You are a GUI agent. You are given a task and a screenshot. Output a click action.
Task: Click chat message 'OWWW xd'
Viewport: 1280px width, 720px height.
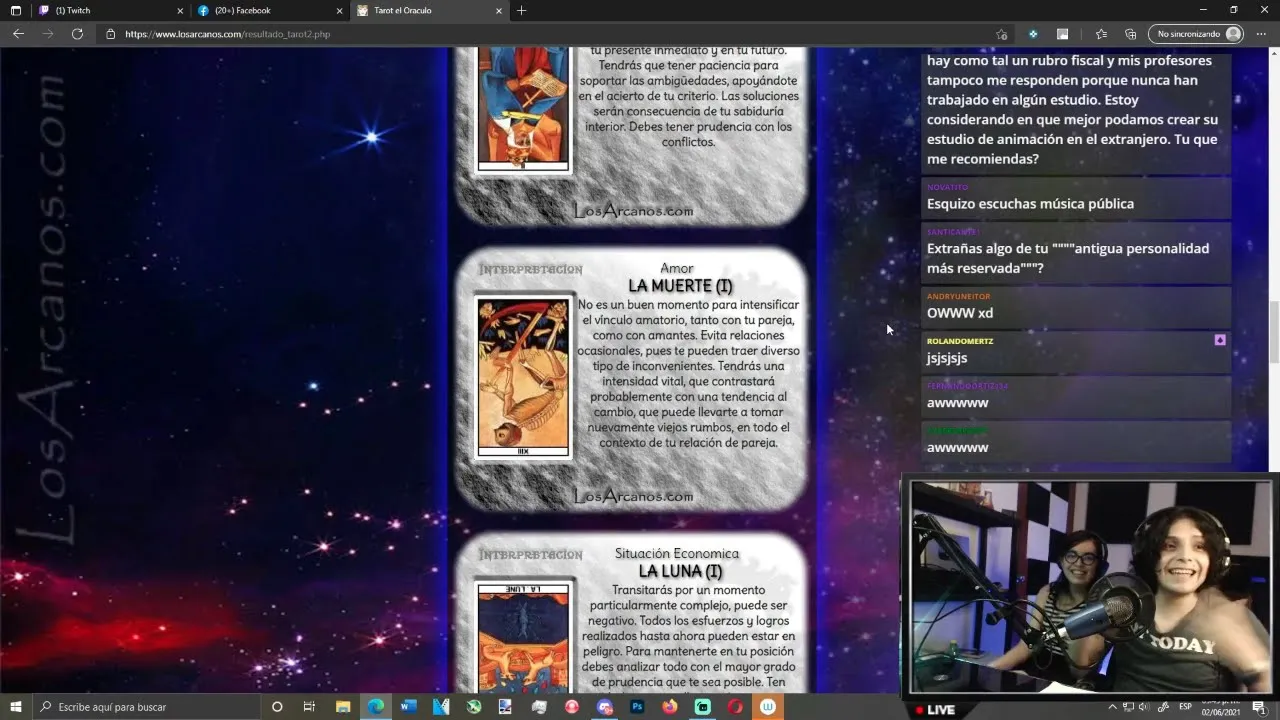[960, 313]
